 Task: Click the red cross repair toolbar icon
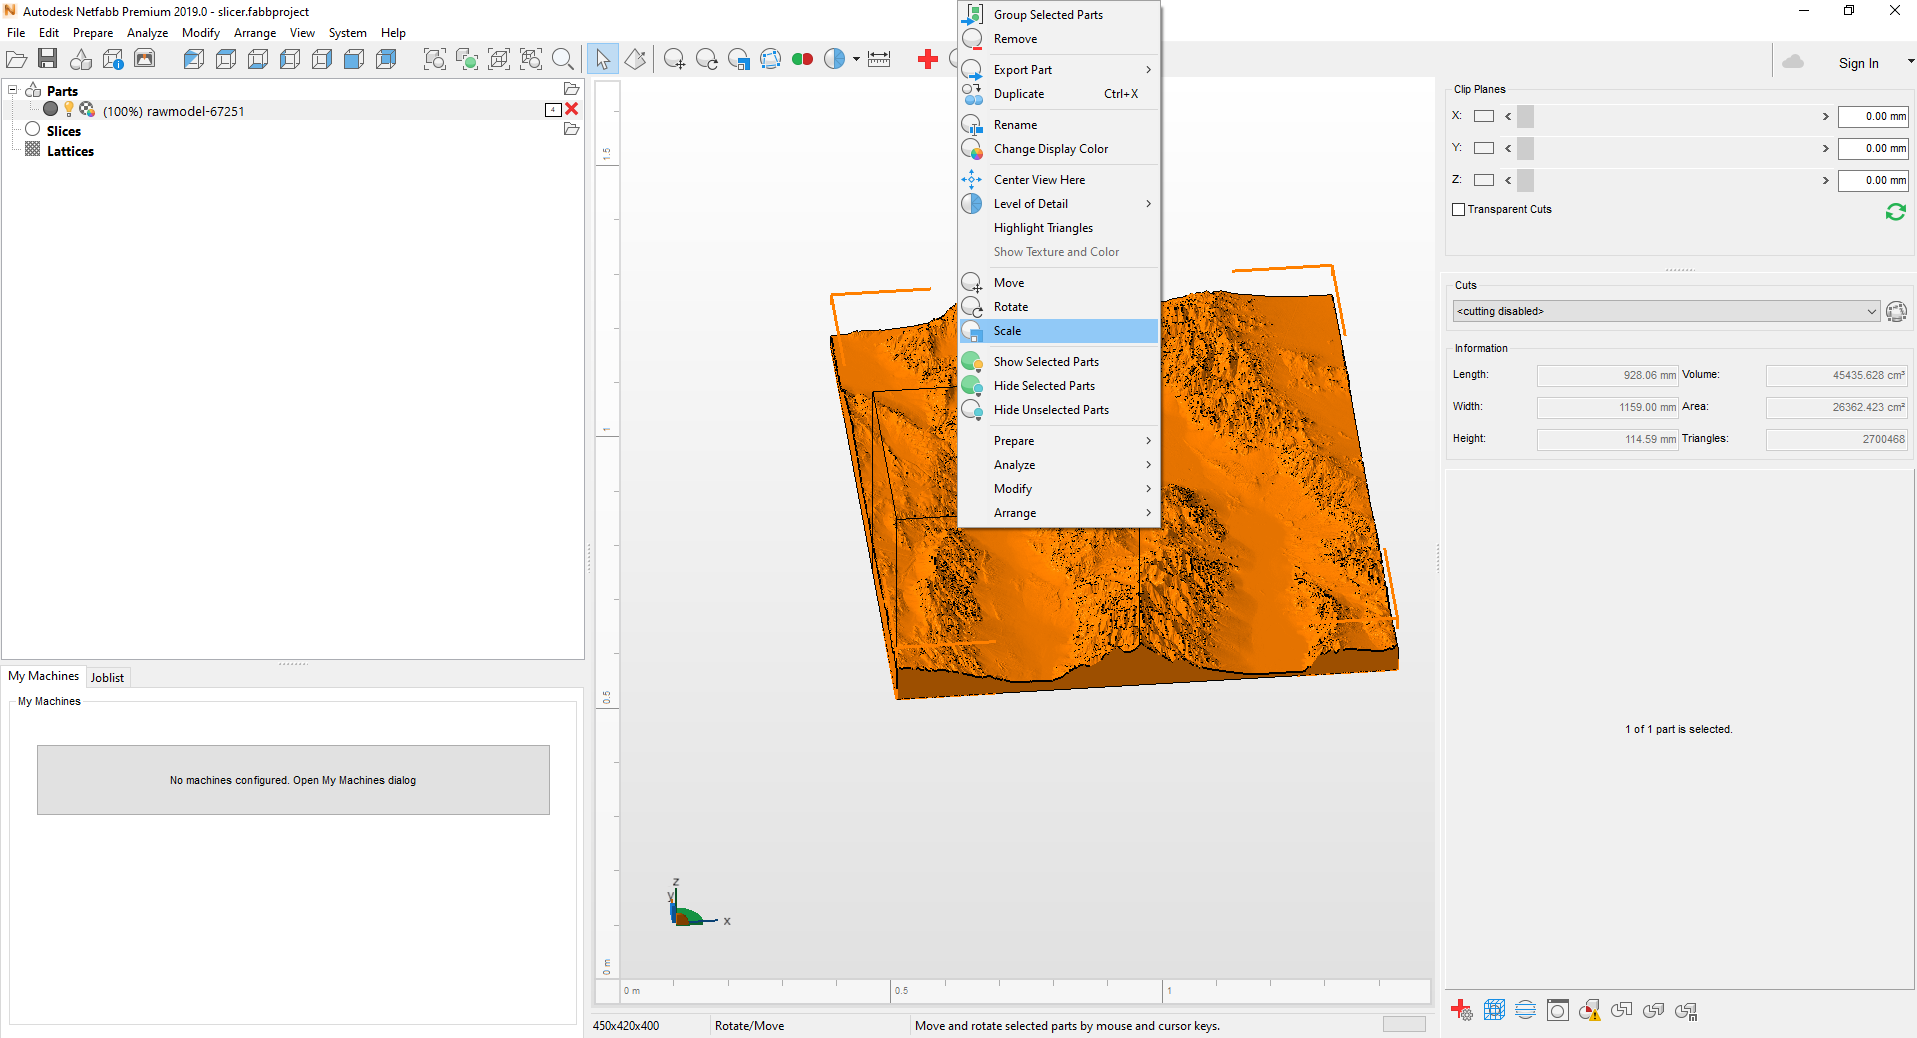[x=928, y=60]
